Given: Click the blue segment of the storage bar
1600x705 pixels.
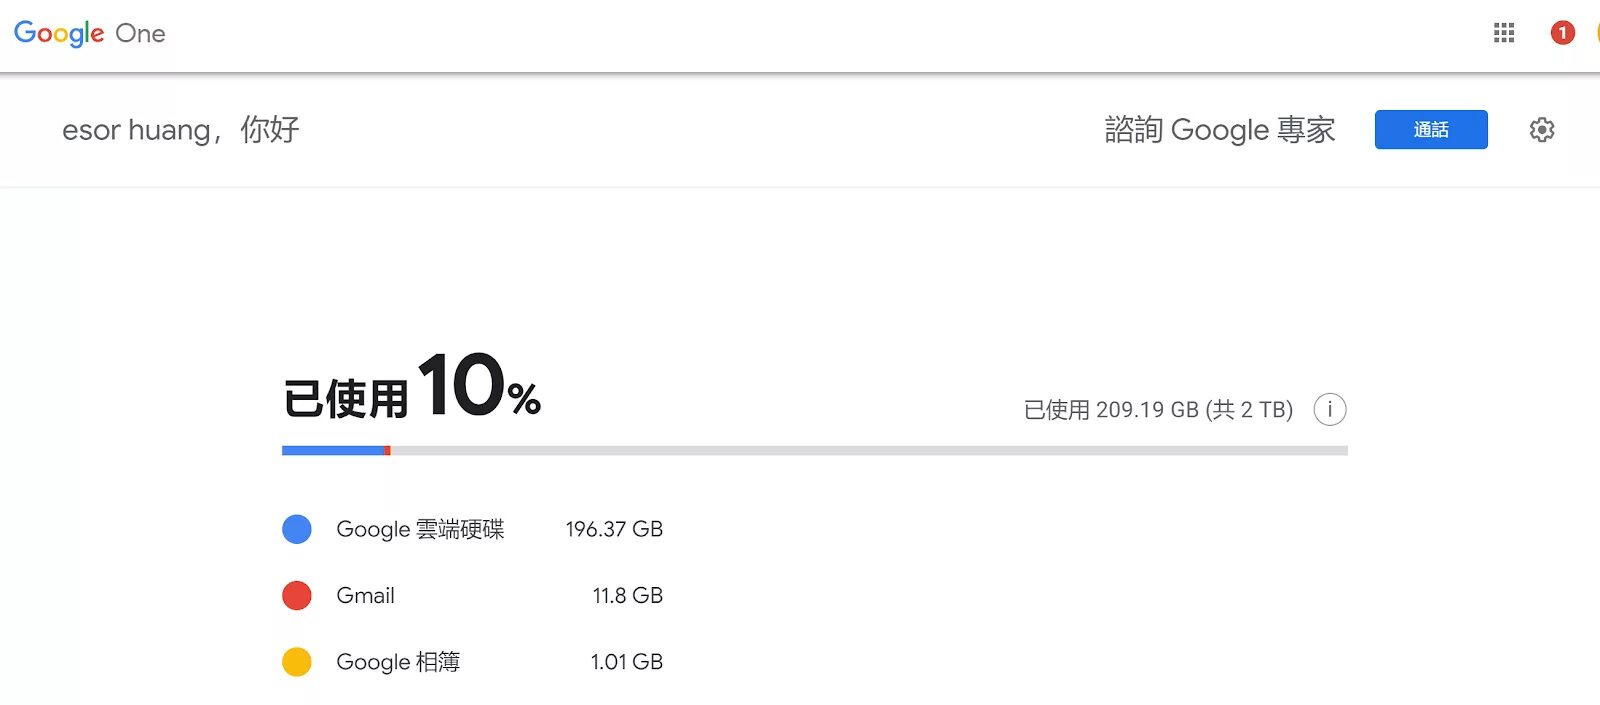Looking at the screenshot, I should (x=333, y=451).
